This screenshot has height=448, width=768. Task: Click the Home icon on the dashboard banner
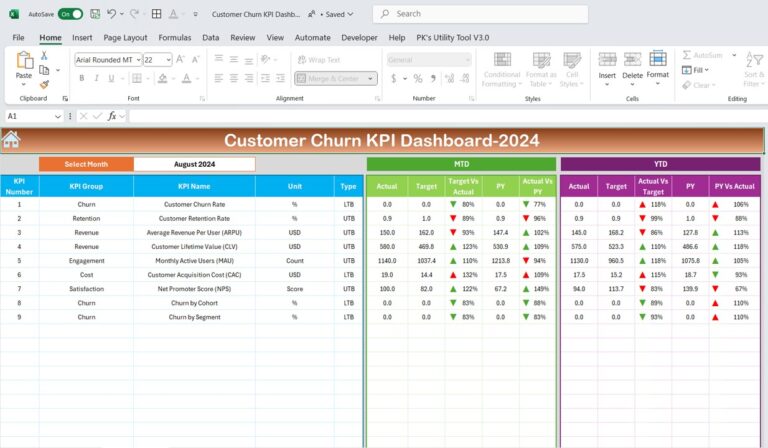coord(11,140)
